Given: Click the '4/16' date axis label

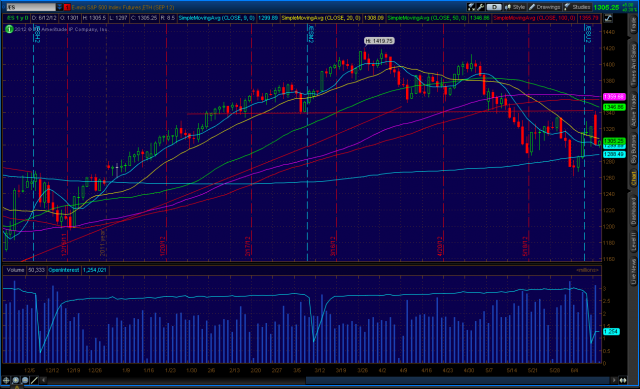Looking at the screenshot, I should [427, 371].
